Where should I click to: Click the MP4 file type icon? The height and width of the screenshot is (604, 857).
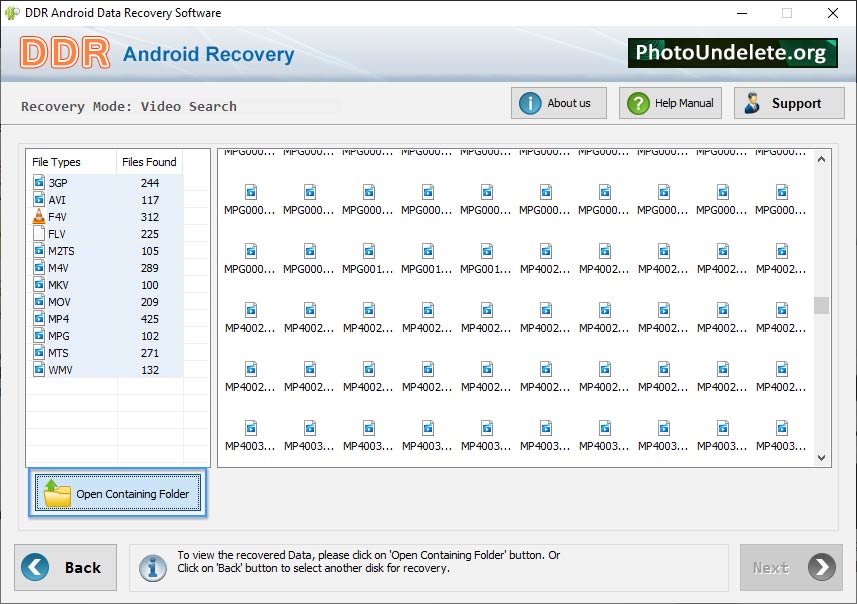(39, 318)
